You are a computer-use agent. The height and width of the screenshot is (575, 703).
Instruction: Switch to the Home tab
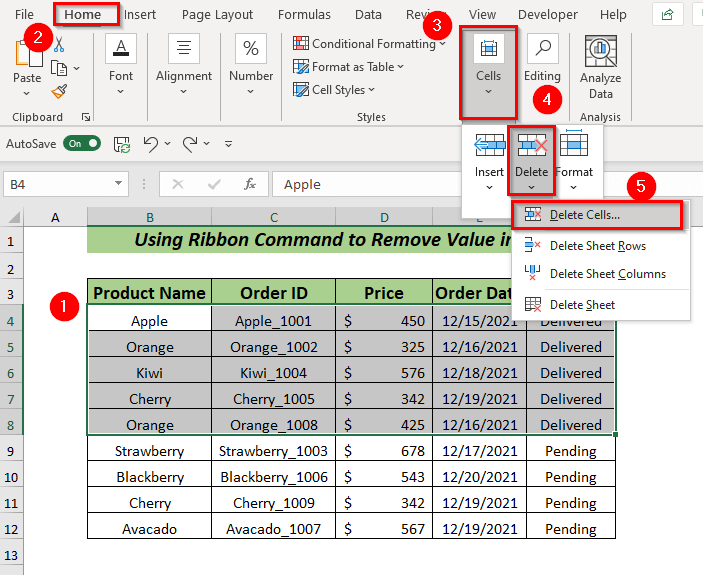[82, 14]
